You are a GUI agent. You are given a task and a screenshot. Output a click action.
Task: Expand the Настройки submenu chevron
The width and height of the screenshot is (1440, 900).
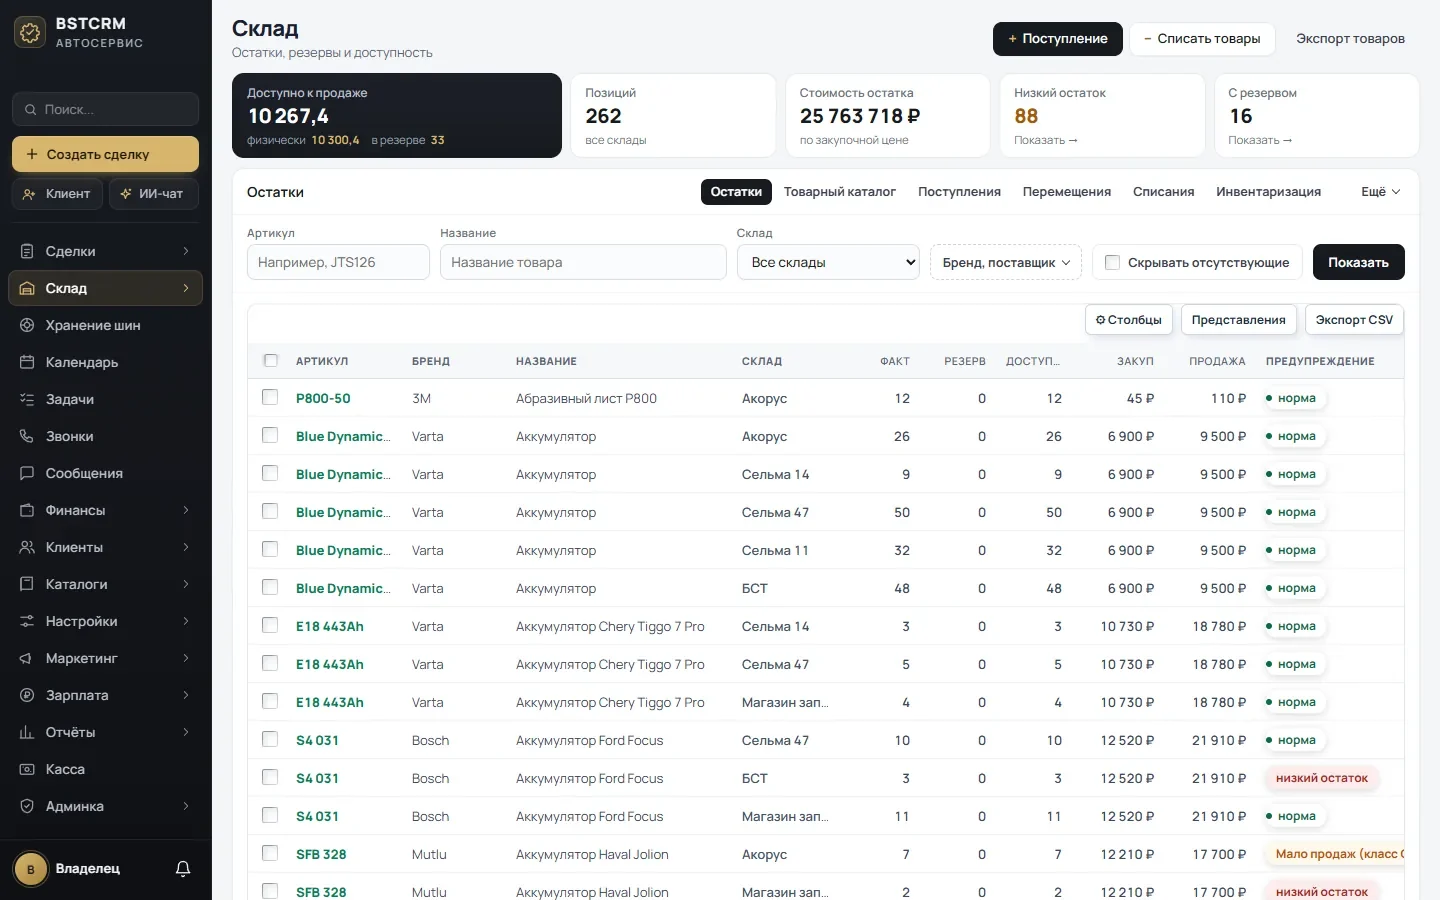point(186,621)
